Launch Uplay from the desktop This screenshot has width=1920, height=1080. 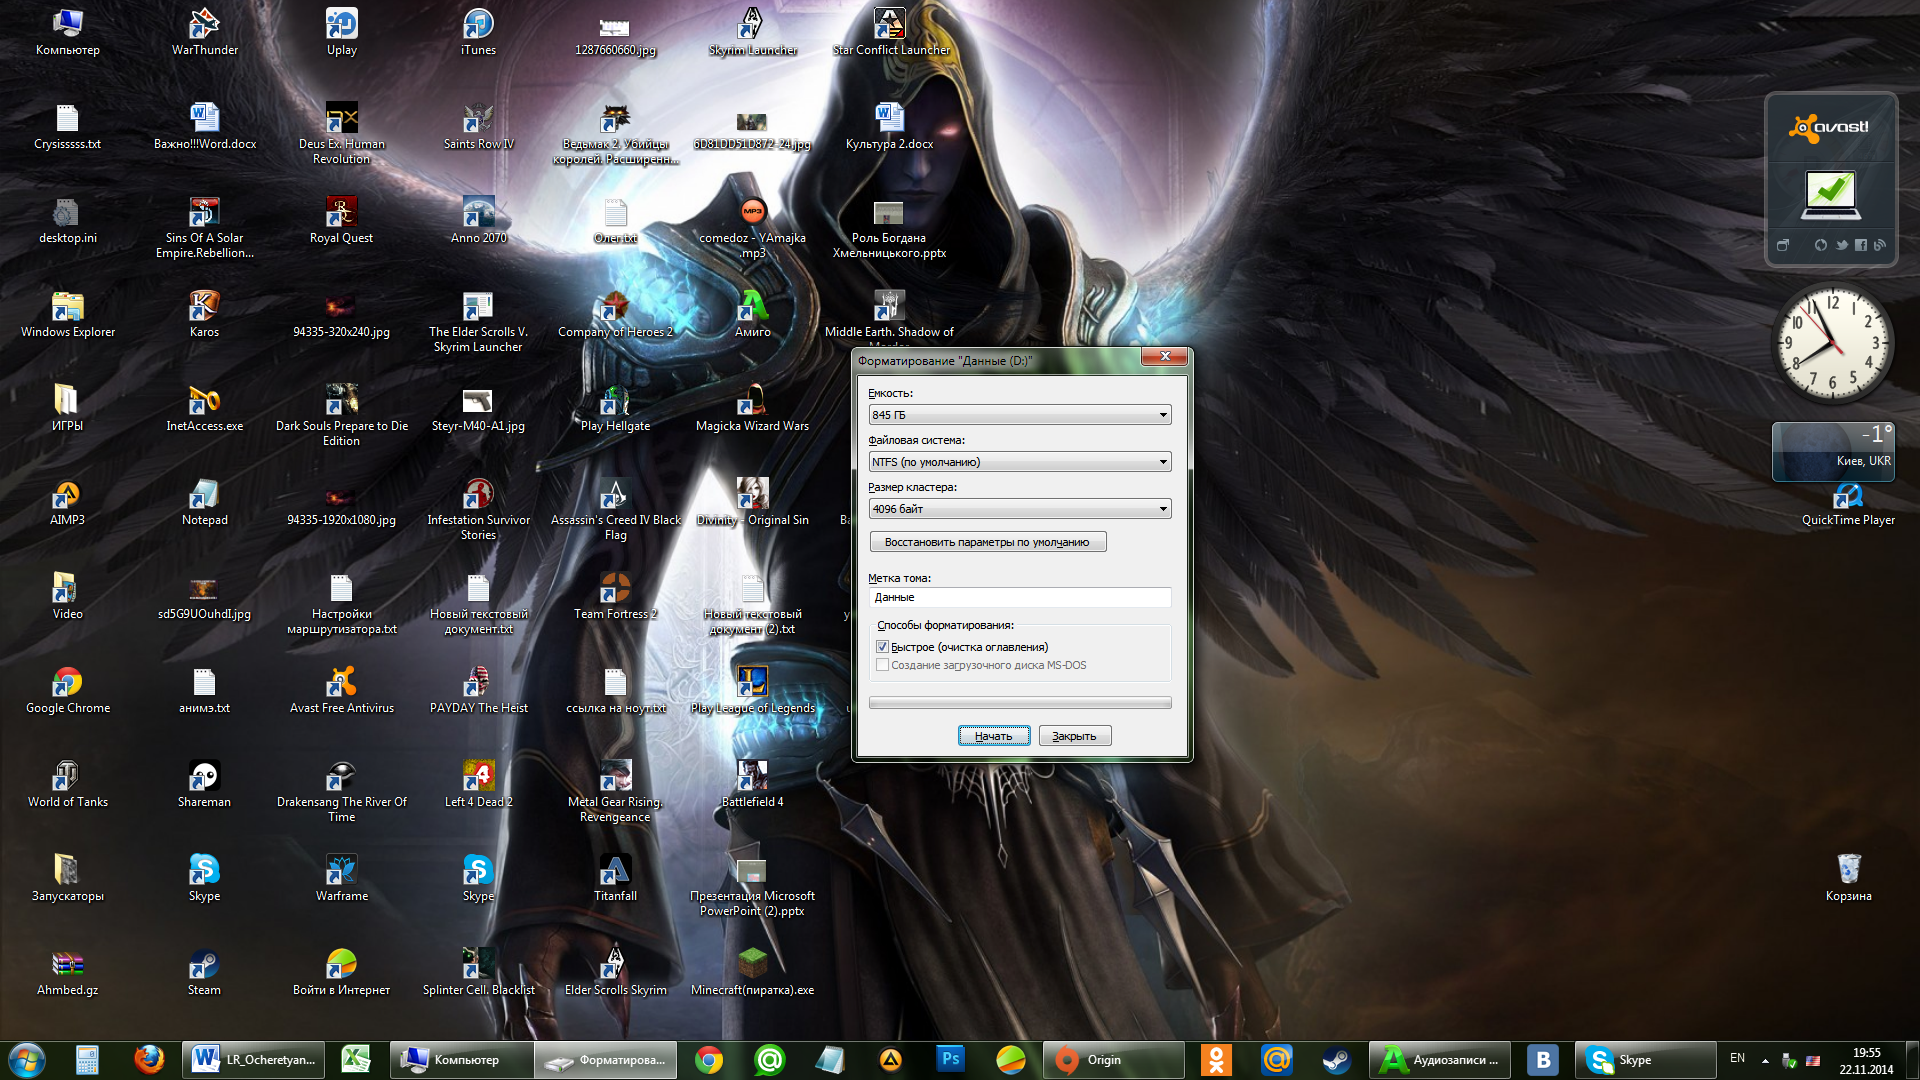pos(341,32)
